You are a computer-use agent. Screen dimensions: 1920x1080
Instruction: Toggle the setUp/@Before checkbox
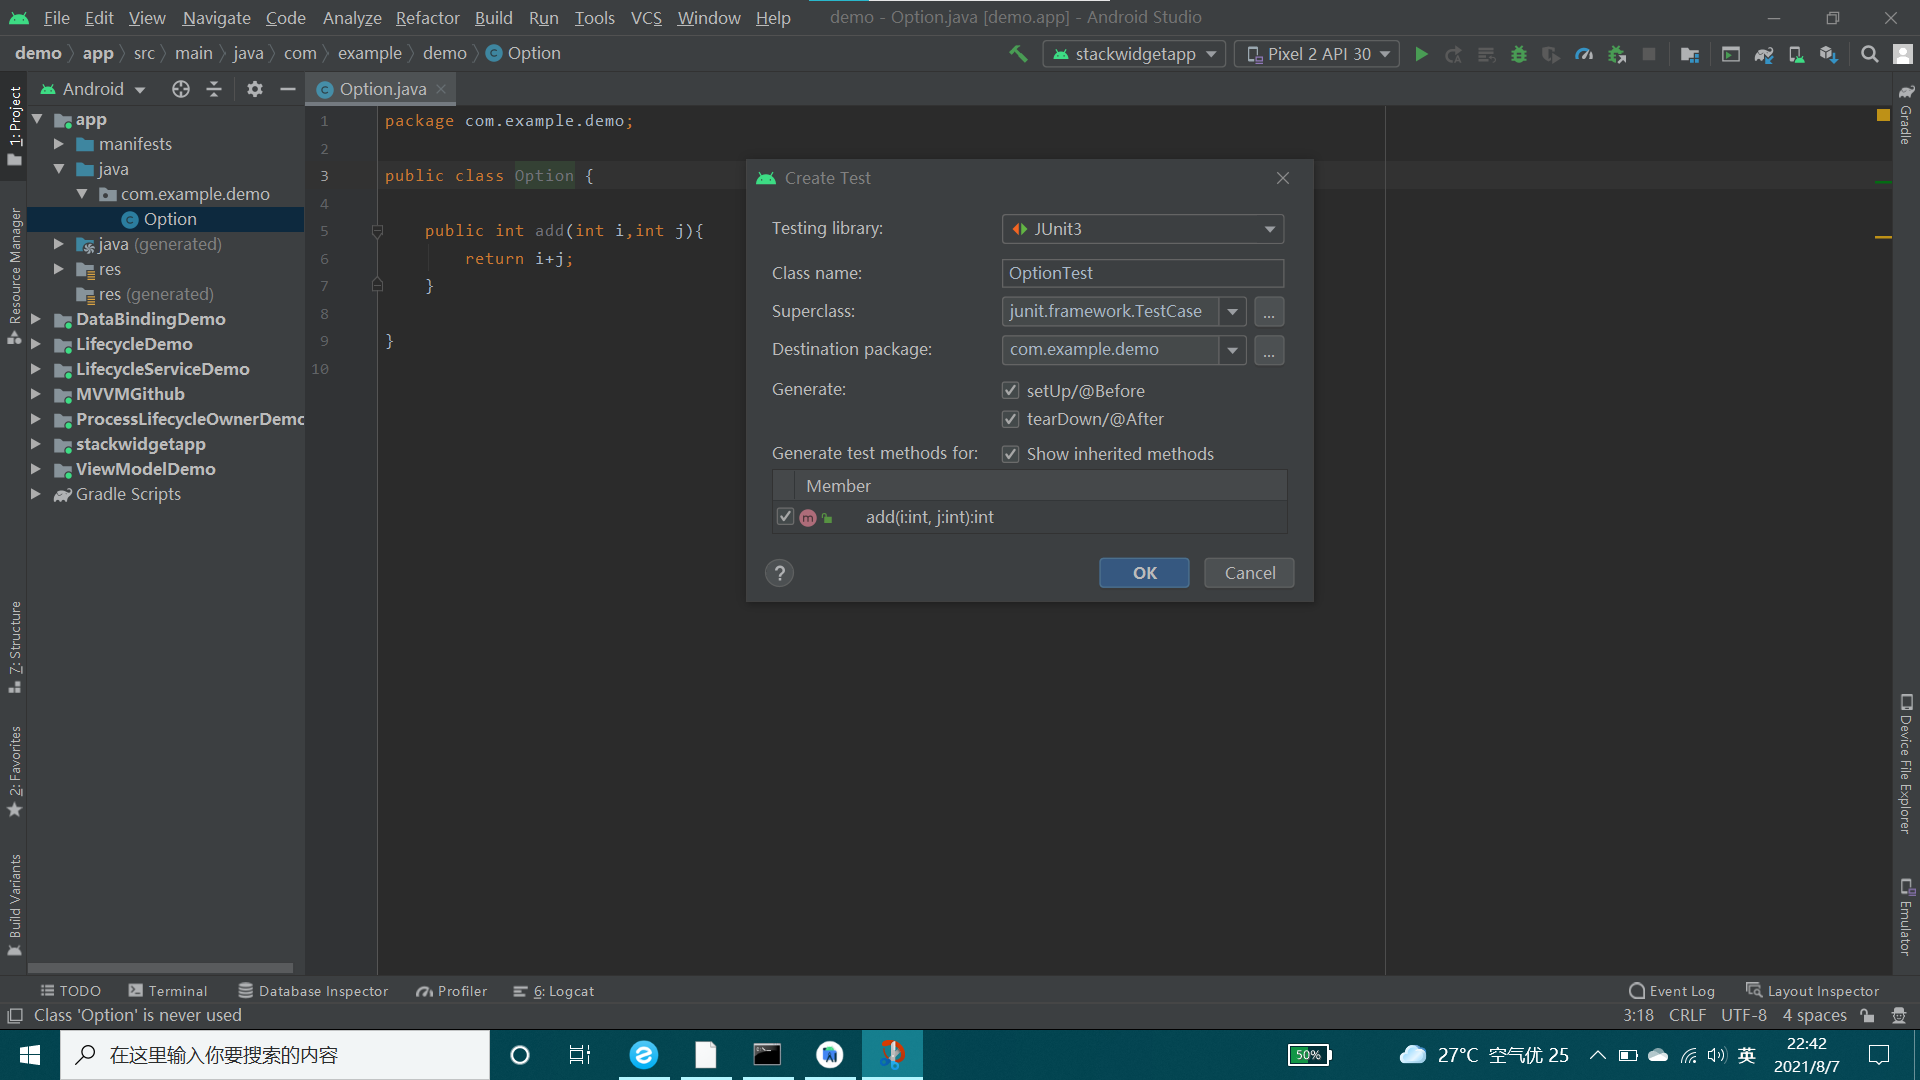coord(1011,390)
